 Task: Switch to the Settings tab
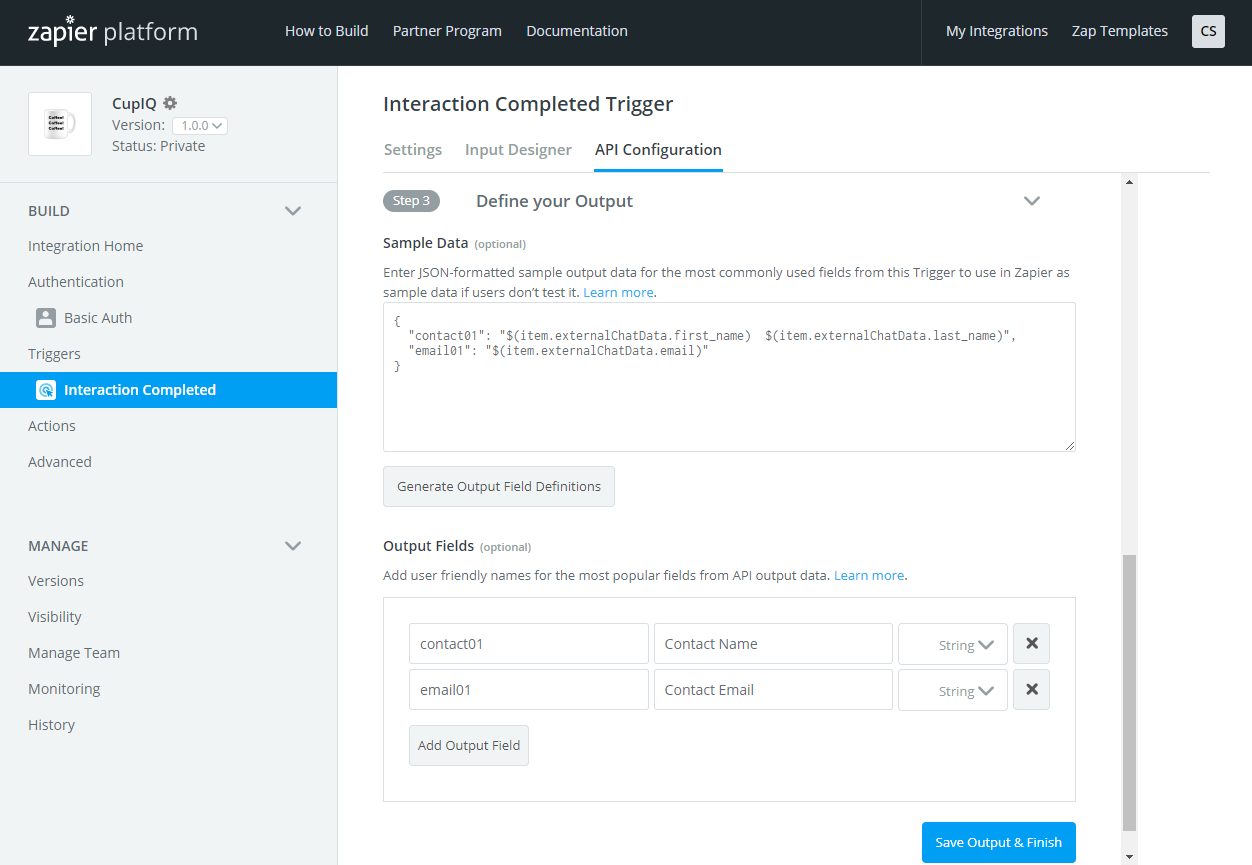point(412,150)
